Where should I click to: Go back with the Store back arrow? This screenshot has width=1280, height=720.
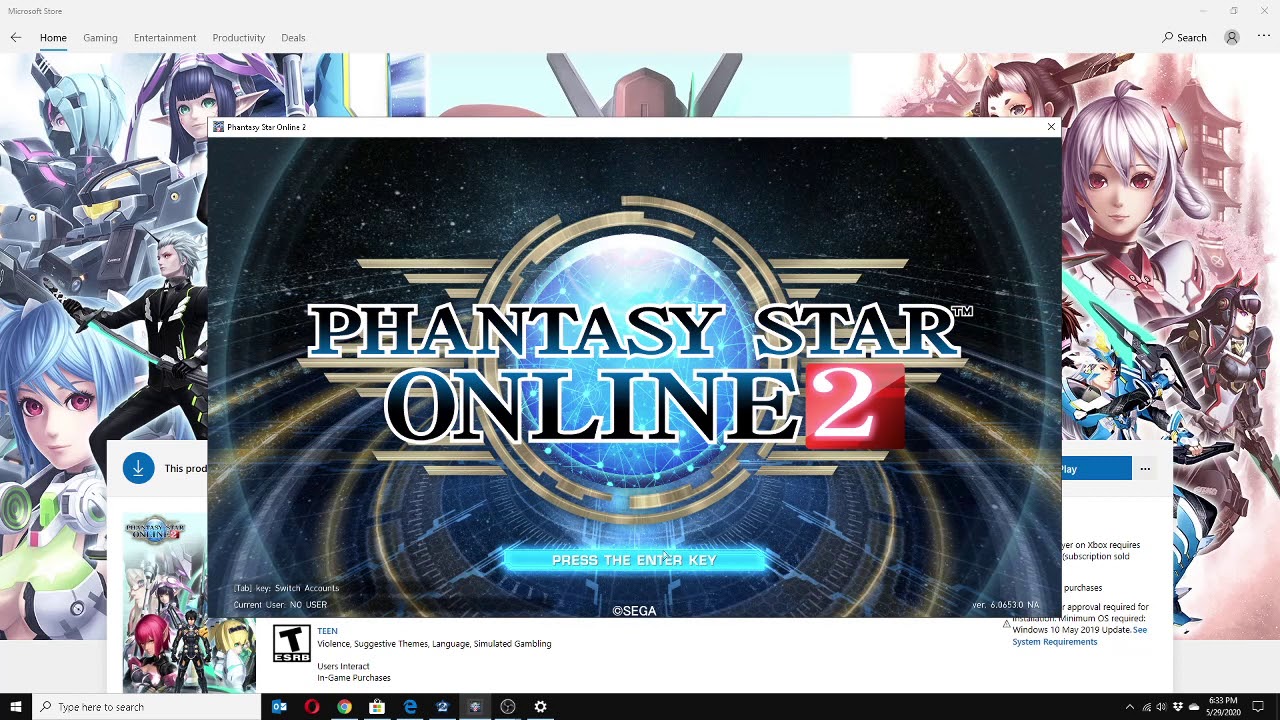15,37
